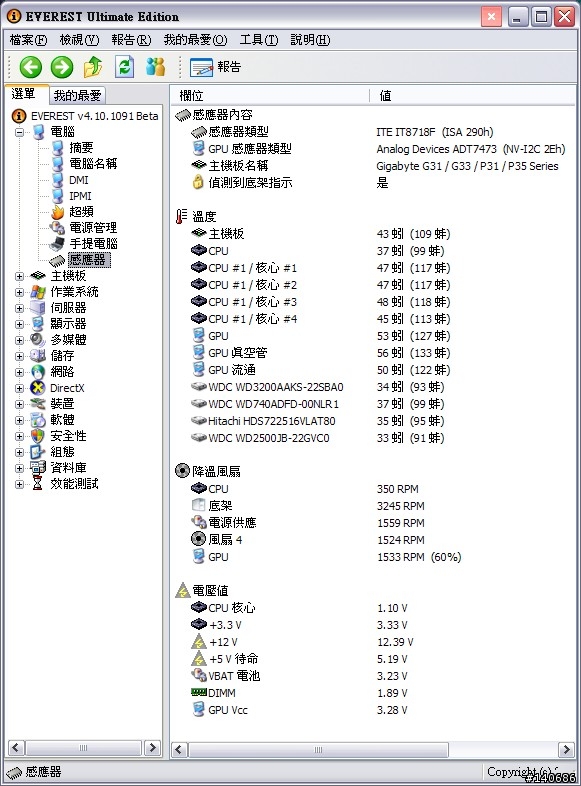
Task: Open the 說明(H) menu
Action: (x=310, y=40)
